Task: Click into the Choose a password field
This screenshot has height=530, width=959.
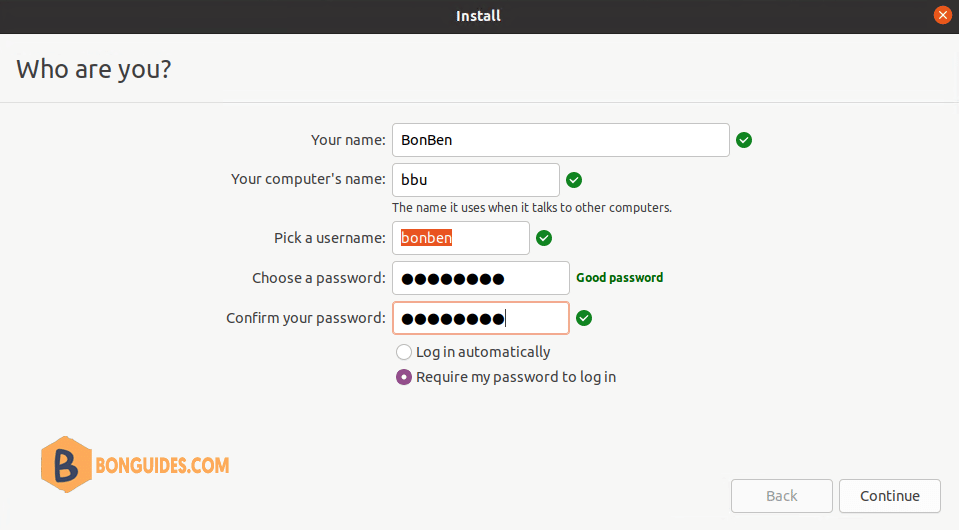Action: pos(481,278)
